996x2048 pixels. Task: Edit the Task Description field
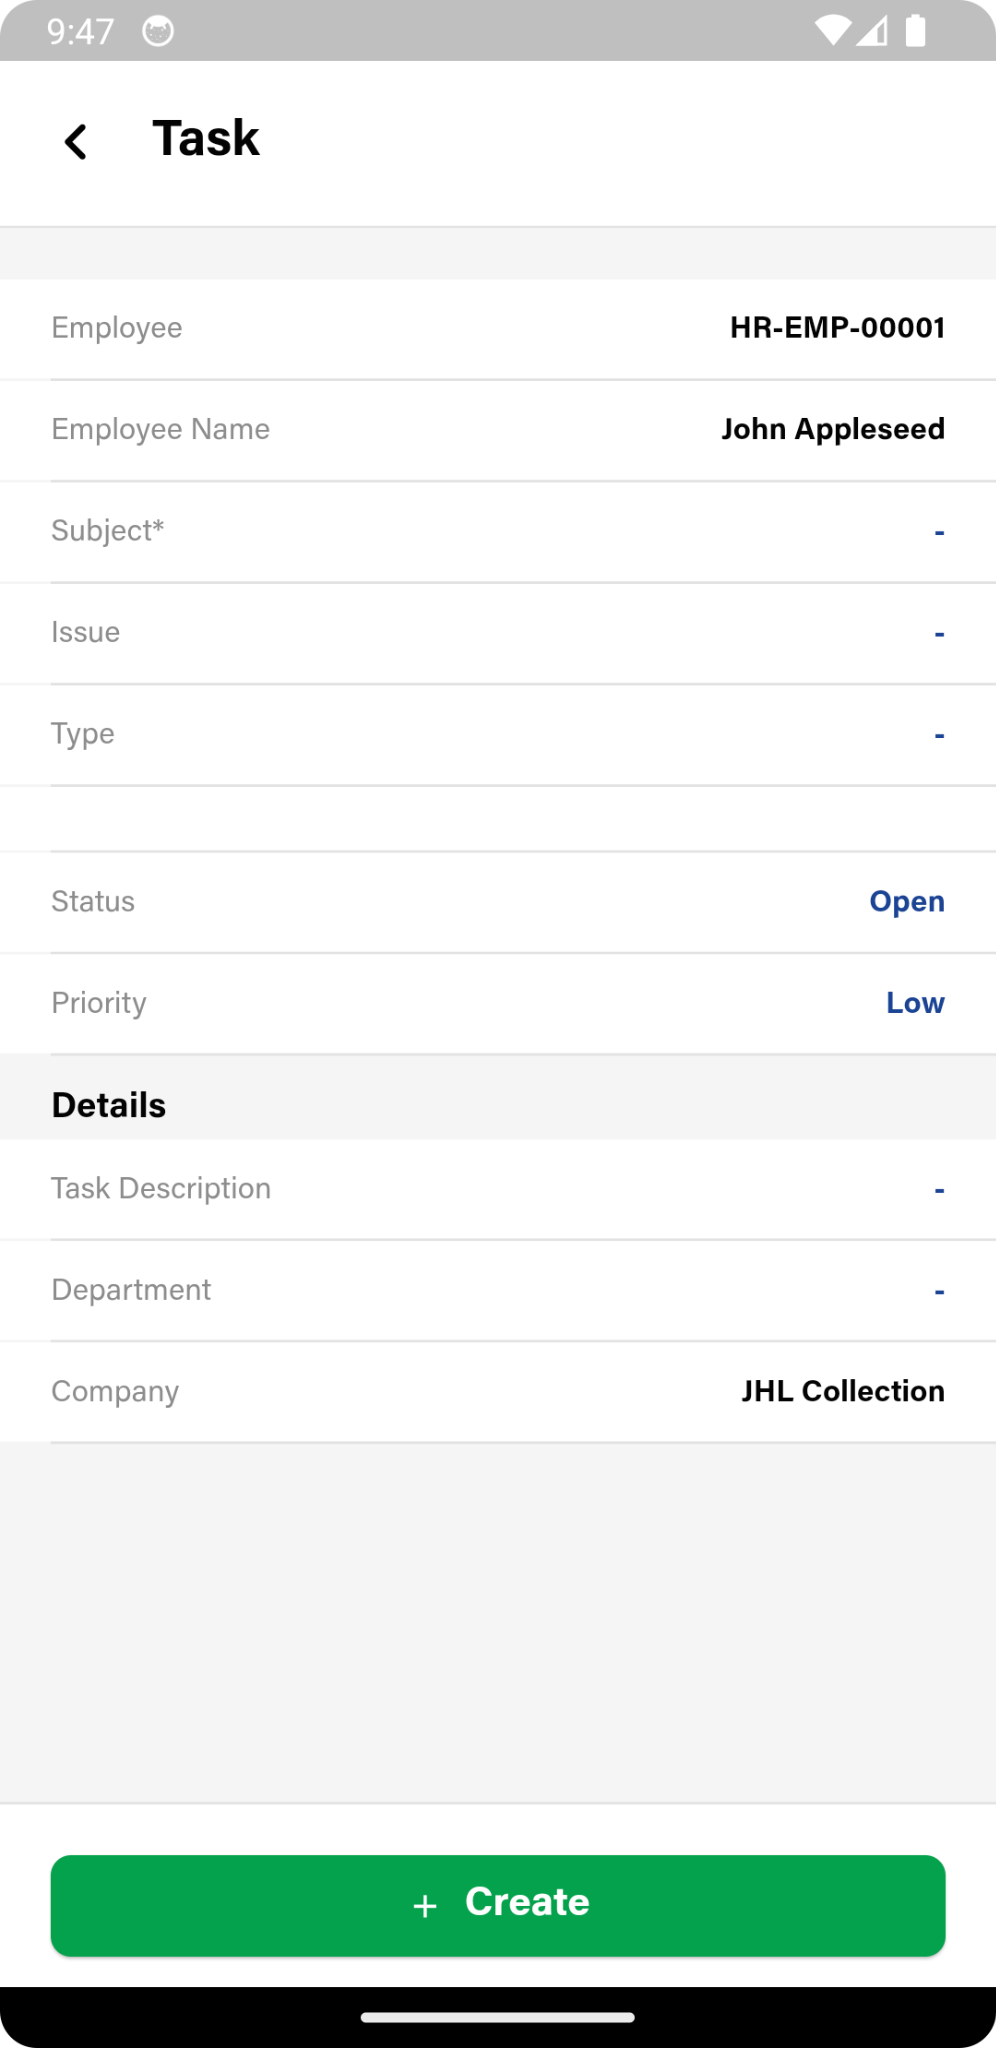click(938, 1190)
